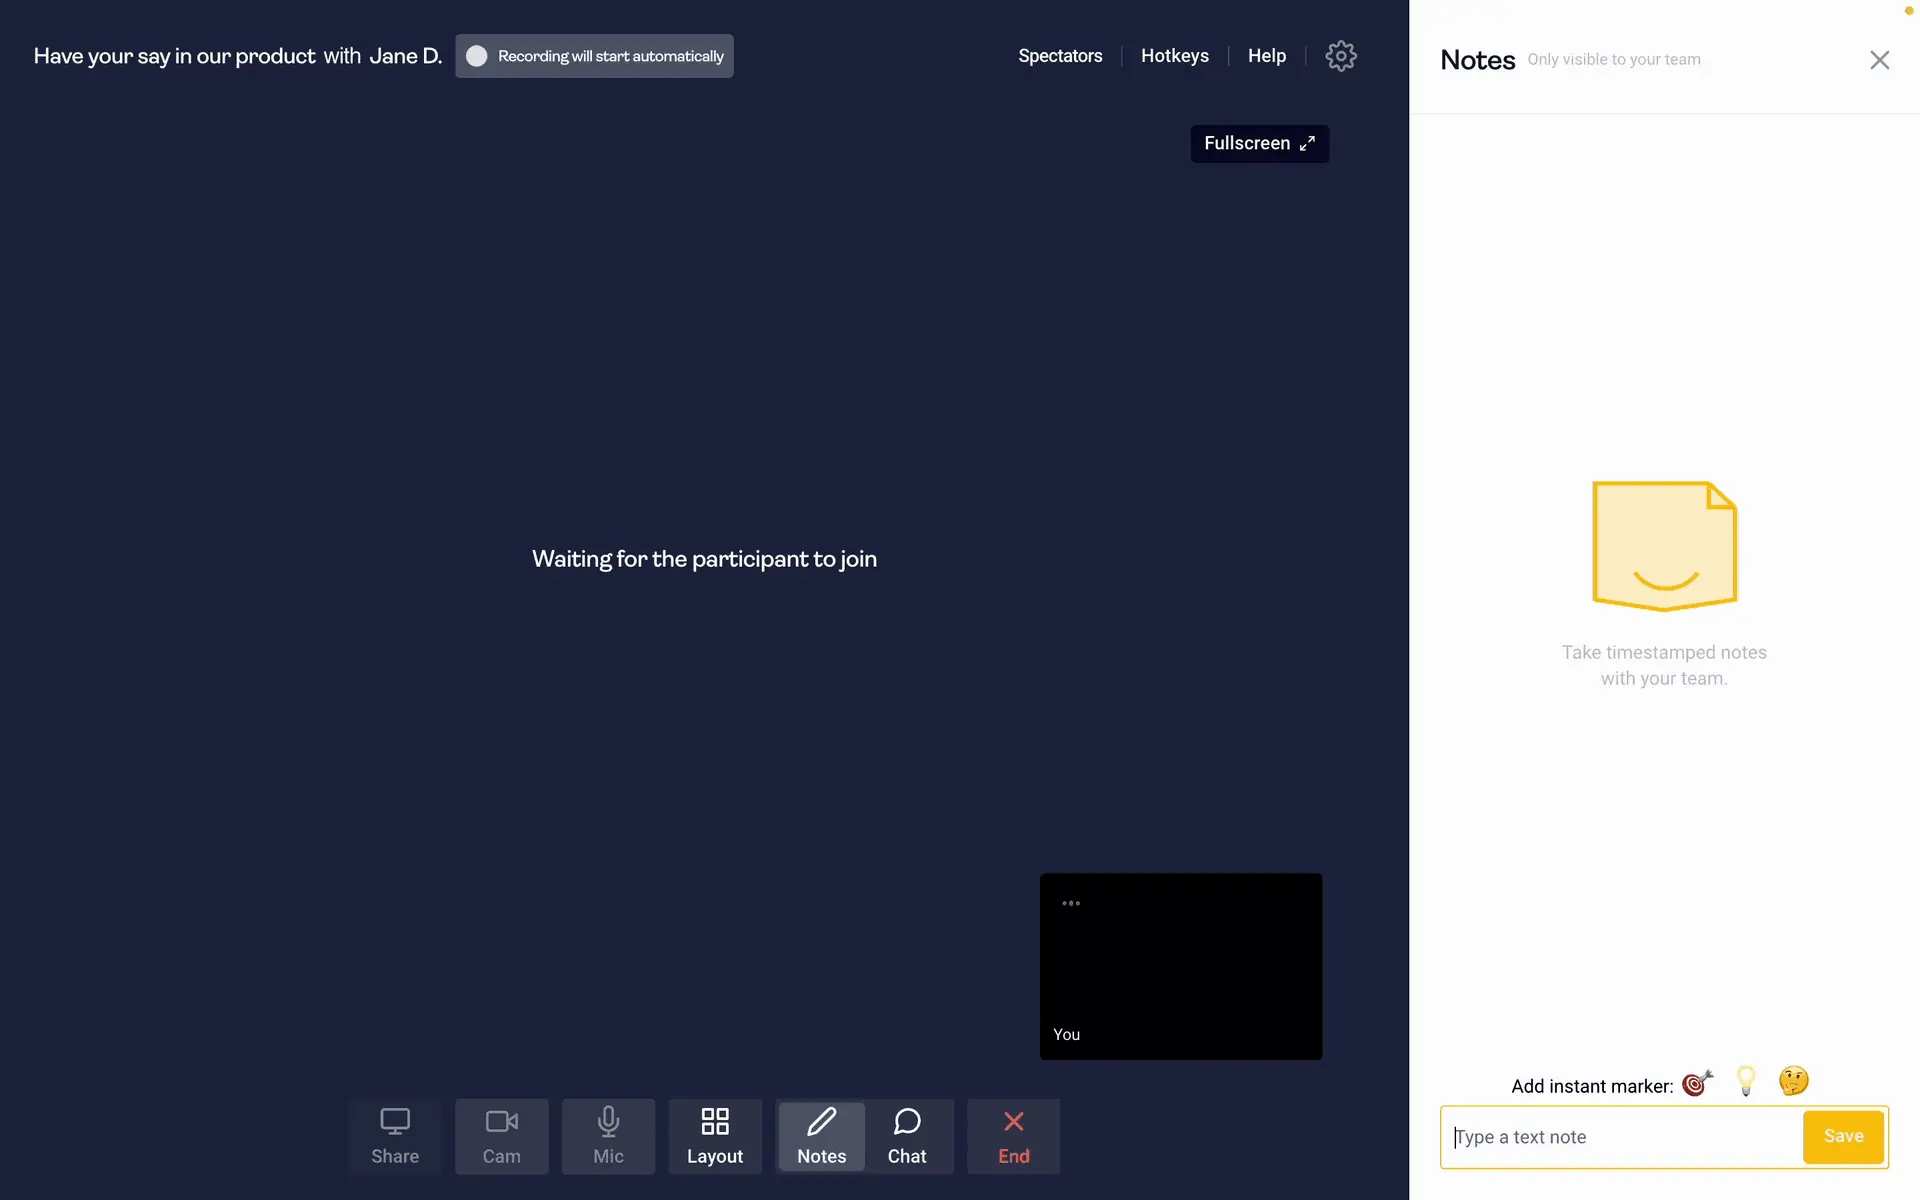Toggle the camera with Cam button
The image size is (1920, 1200).
(501, 1136)
